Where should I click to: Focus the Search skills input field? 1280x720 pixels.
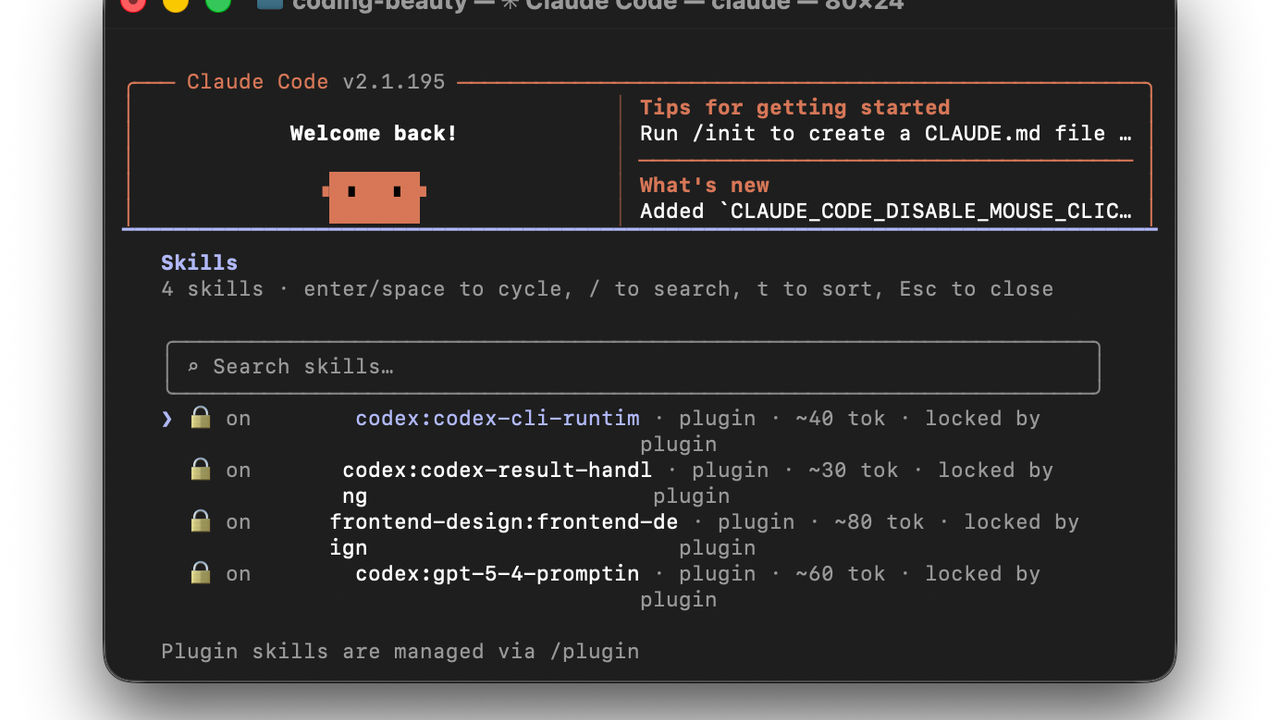[x=633, y=367]
